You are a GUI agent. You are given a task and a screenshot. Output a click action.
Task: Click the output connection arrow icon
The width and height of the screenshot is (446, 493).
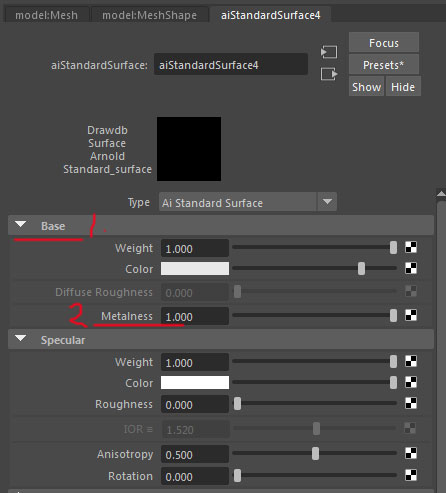tap(329, 74)
